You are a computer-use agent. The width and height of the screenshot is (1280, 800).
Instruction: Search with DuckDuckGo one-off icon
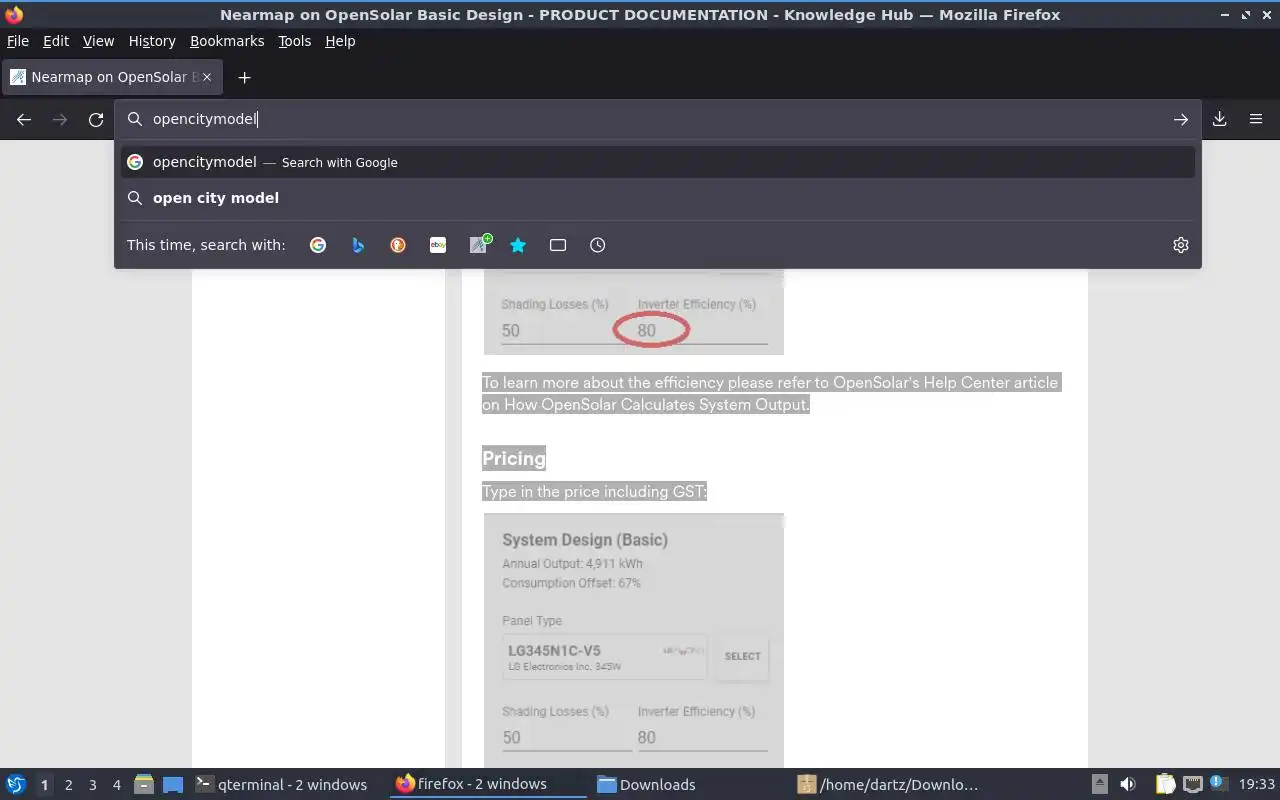click(398, 245)
